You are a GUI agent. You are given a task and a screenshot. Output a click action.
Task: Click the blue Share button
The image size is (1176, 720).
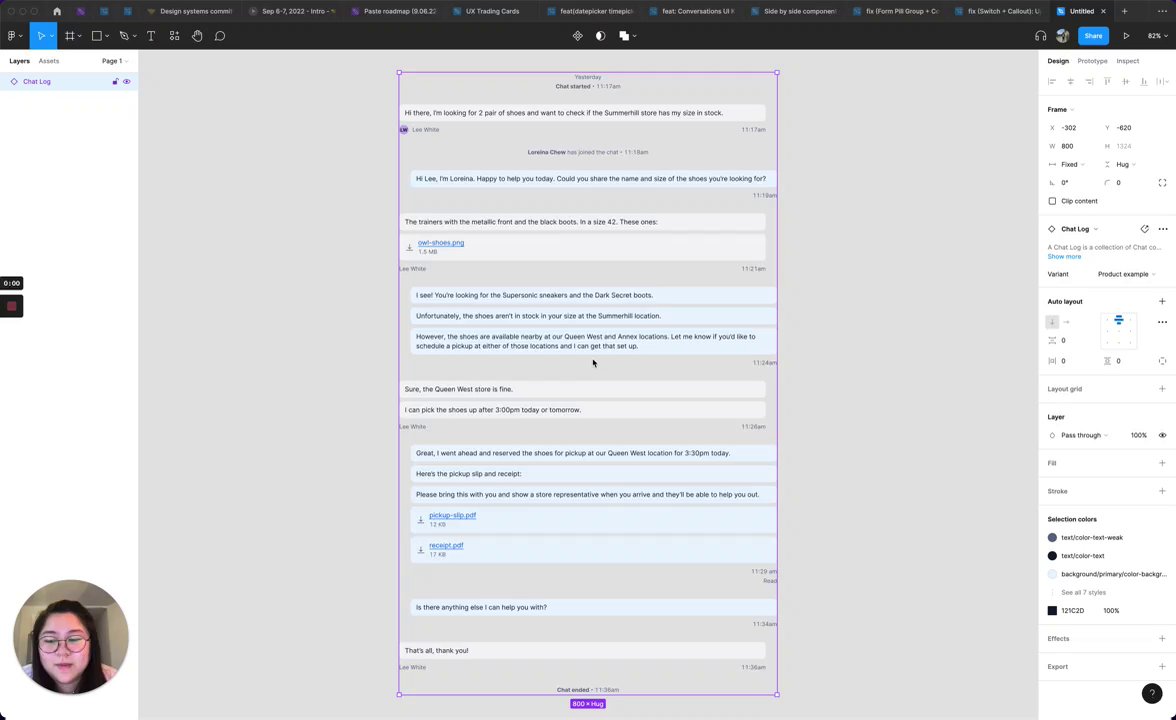click(1093, 35)
